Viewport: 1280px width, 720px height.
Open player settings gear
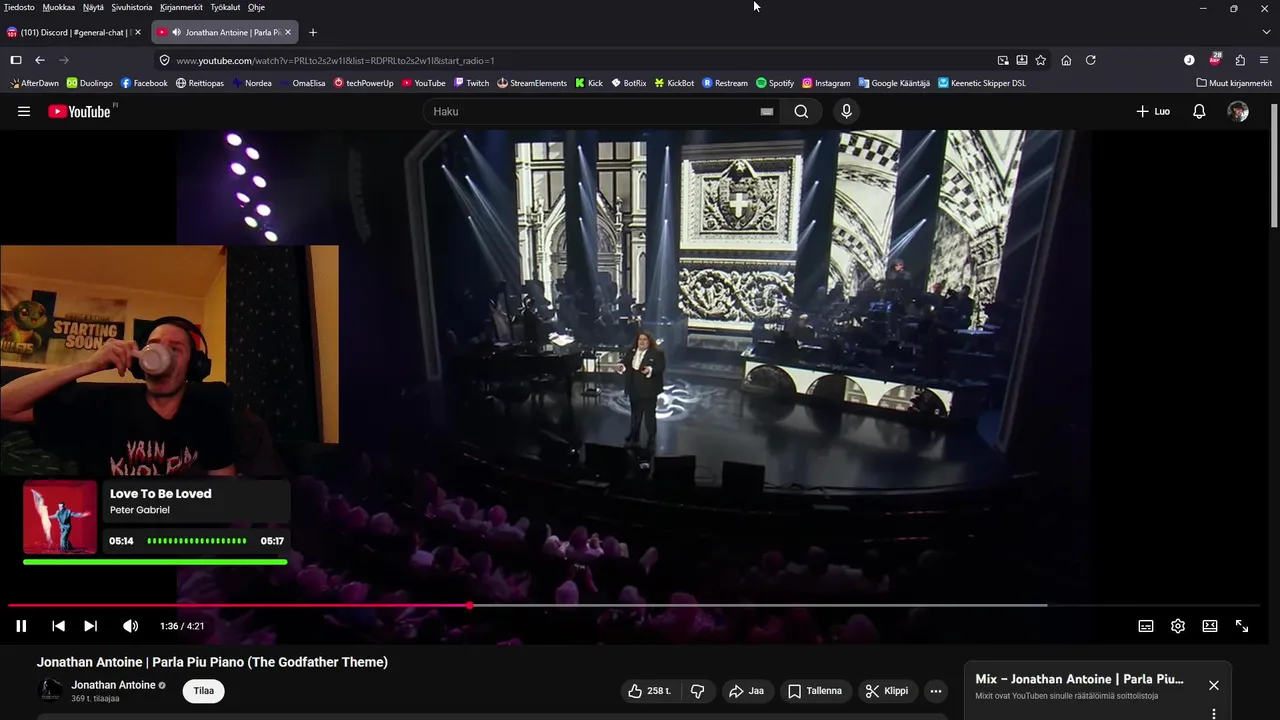(1178, 626)
